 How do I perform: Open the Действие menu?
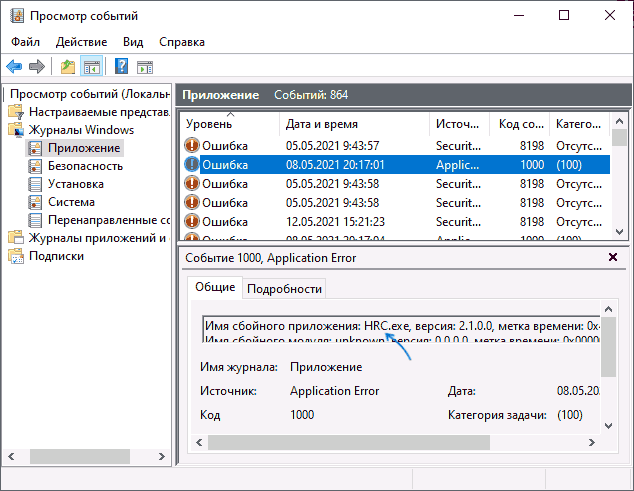click(x=81, y=42)
